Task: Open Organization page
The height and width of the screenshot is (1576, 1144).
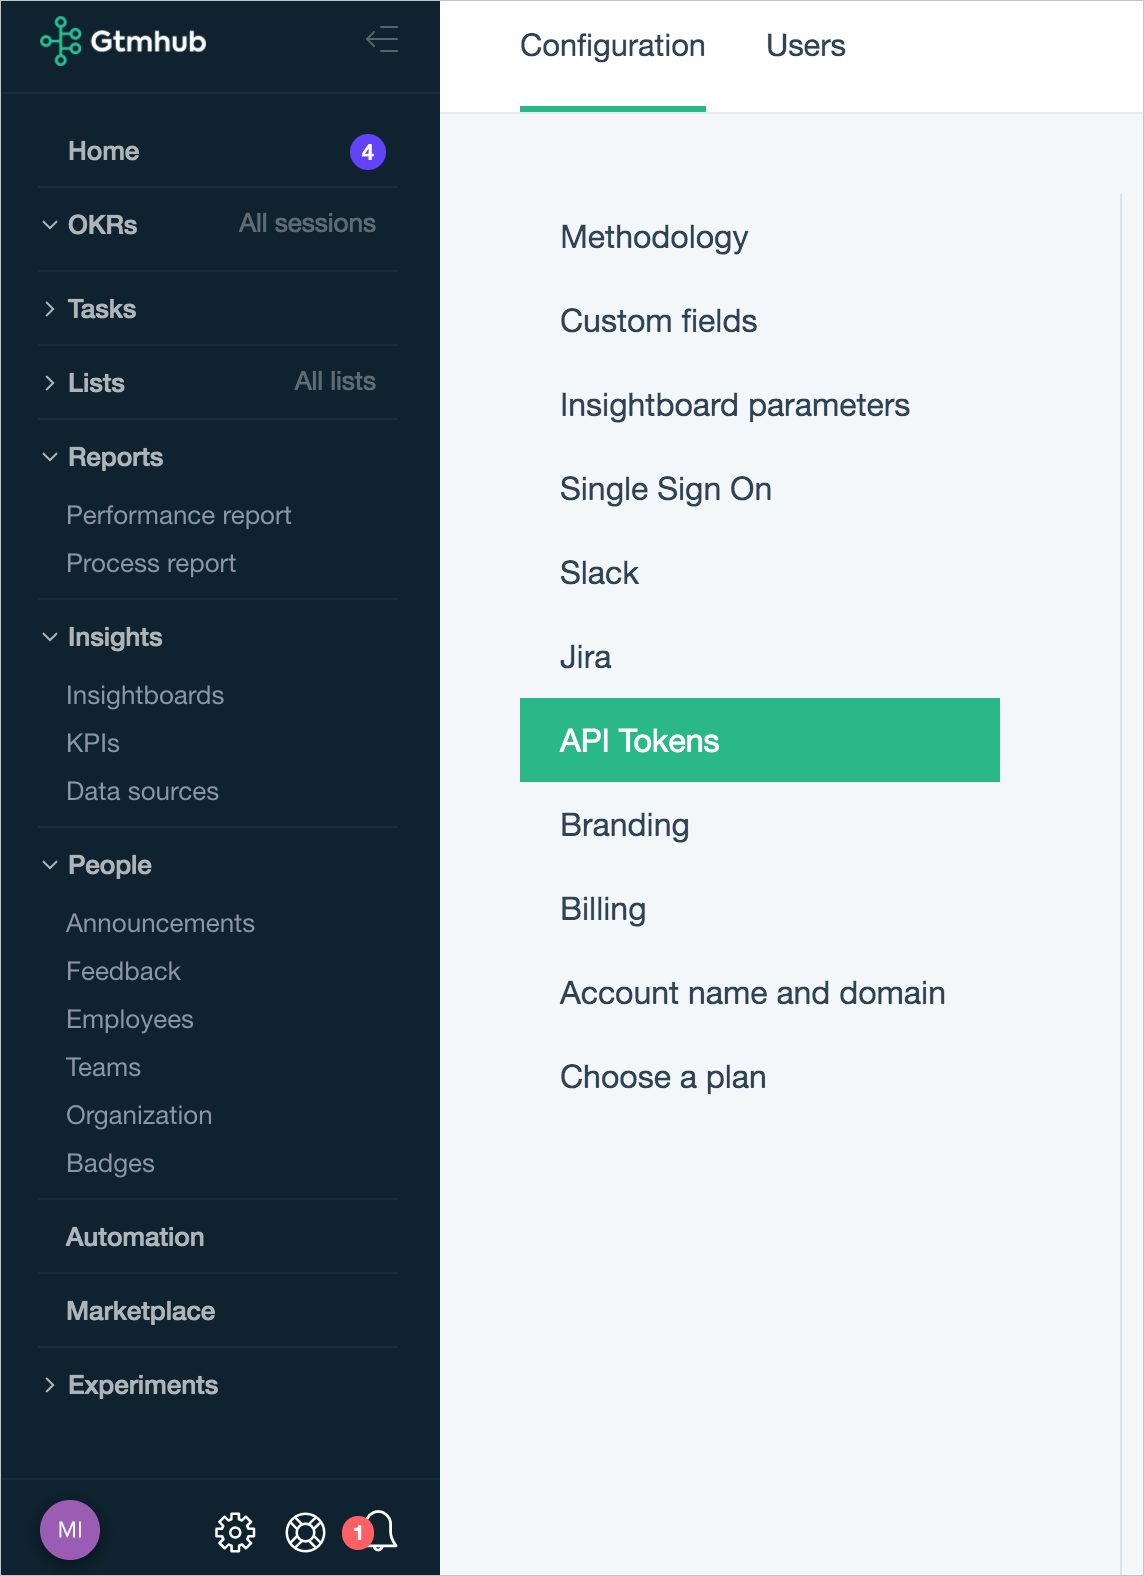Action: tap(139, 1115)
